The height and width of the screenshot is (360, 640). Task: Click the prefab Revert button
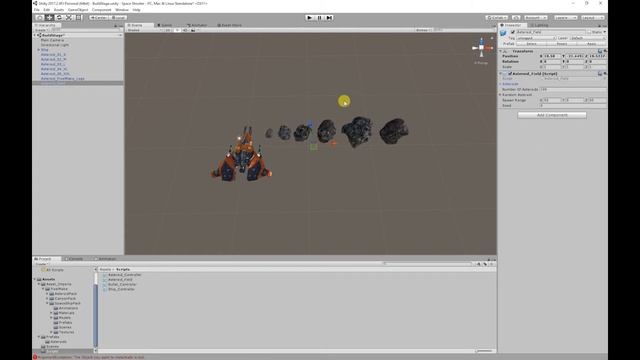click(562, 44)
